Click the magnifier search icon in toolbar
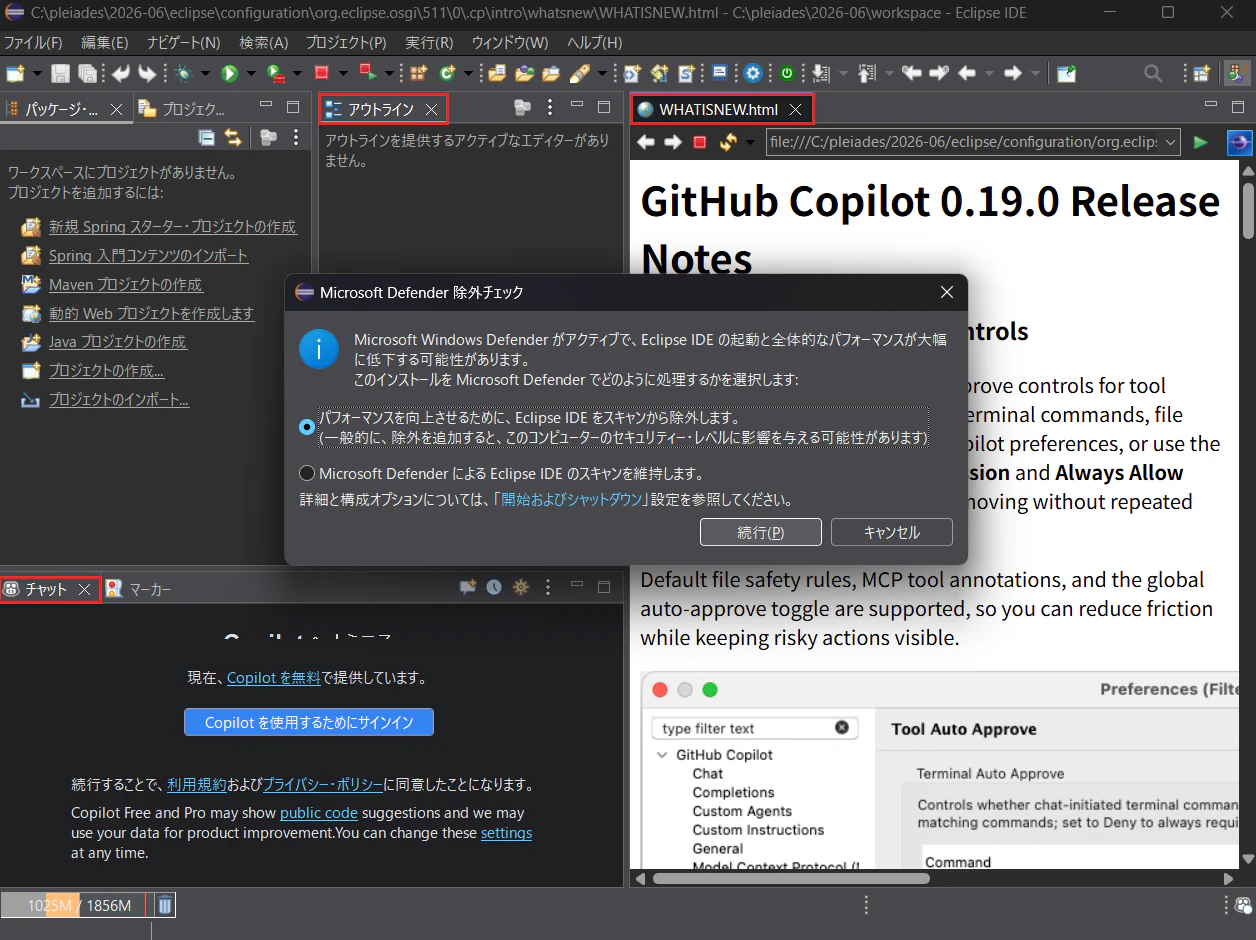1256x940 pixels. coord(1153,73)
